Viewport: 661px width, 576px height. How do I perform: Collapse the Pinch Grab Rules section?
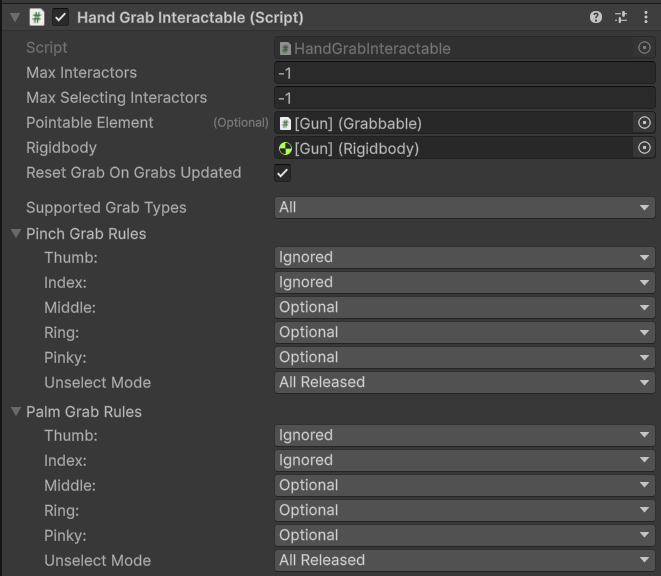16,234
